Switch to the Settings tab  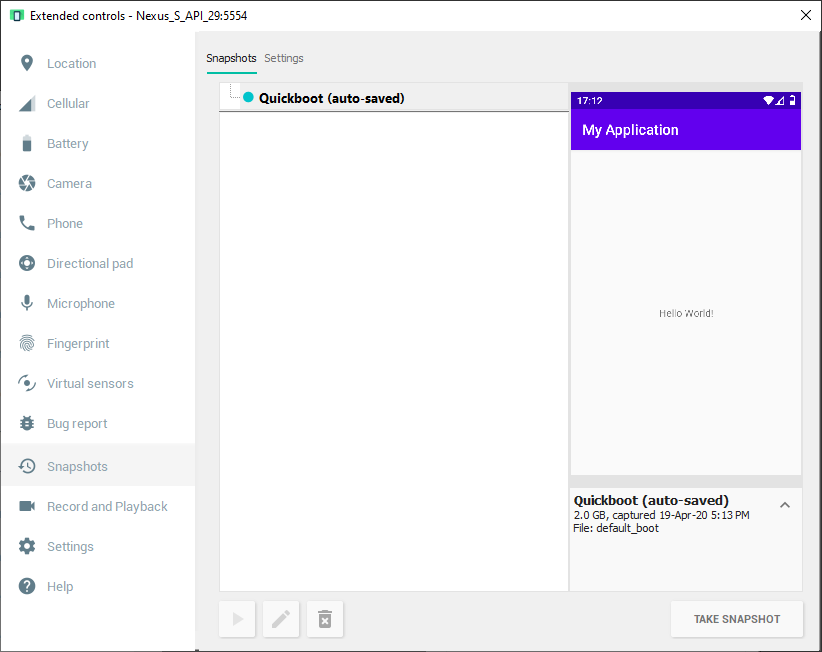(x=284, y=59)
